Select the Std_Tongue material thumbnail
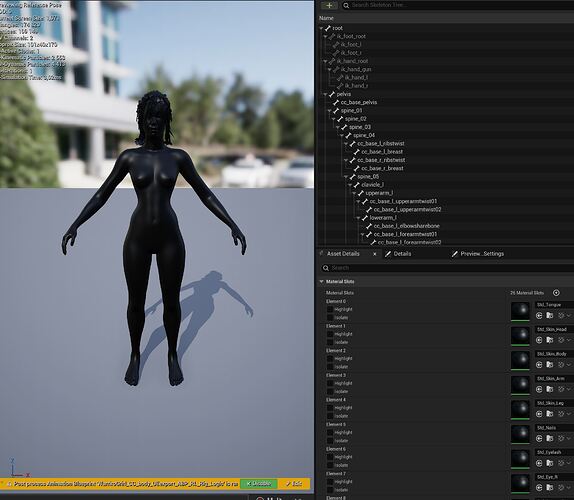Screen dimensions: 574x500 [x=520, y=311]
